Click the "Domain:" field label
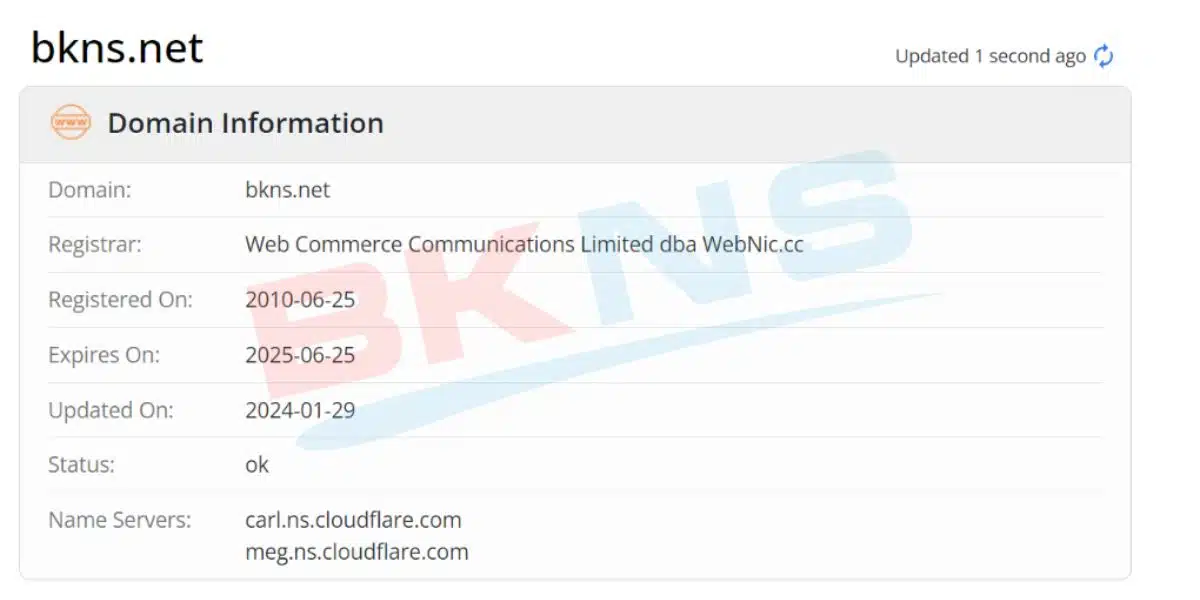The width and height of the screenshot is (1200, 600). (x=89, y=189)
